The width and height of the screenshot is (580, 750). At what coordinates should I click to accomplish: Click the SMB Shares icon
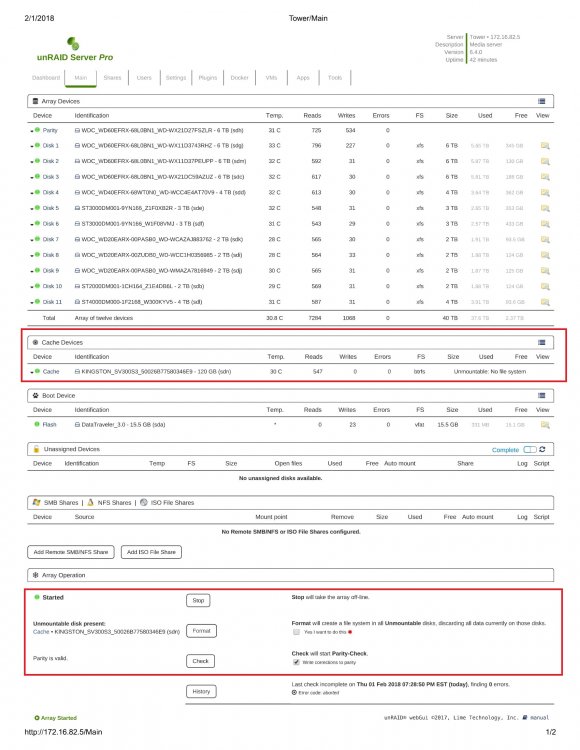(x=36, y=502)
